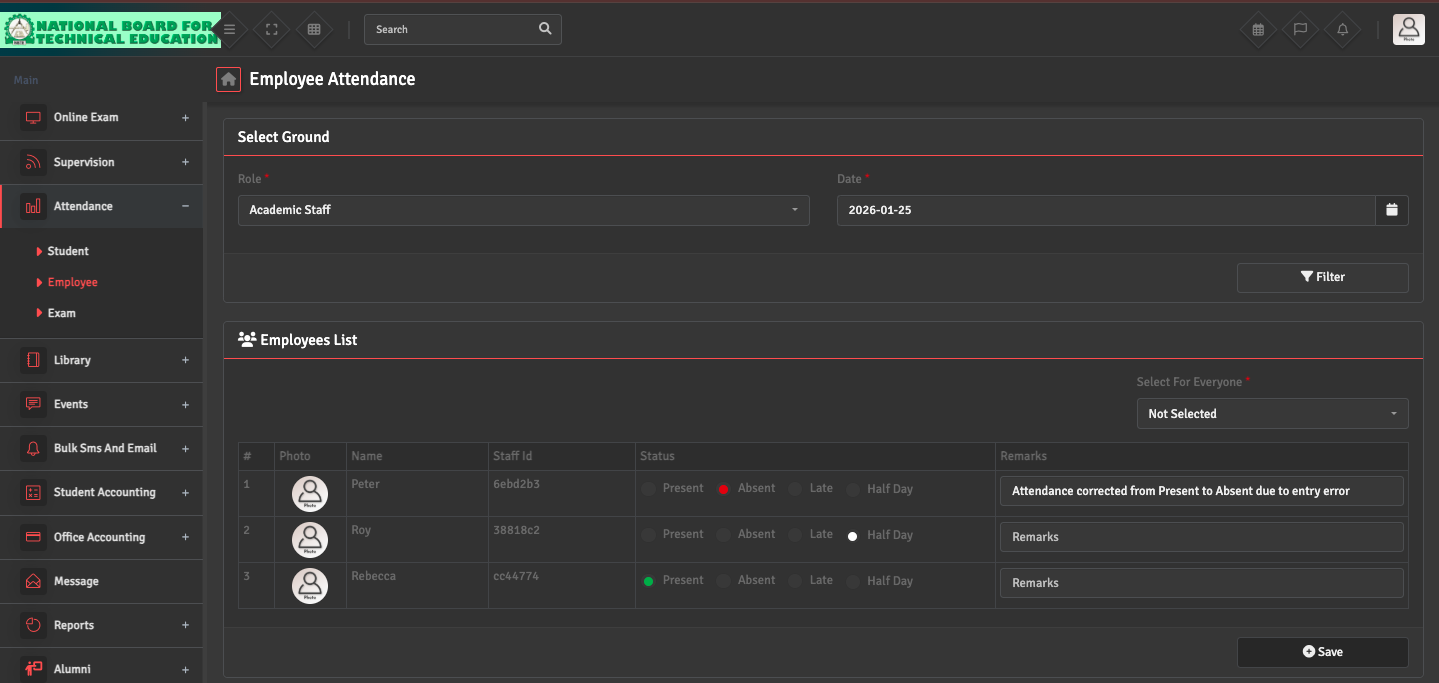Open the Student attendance submenu item

(68, 251)
